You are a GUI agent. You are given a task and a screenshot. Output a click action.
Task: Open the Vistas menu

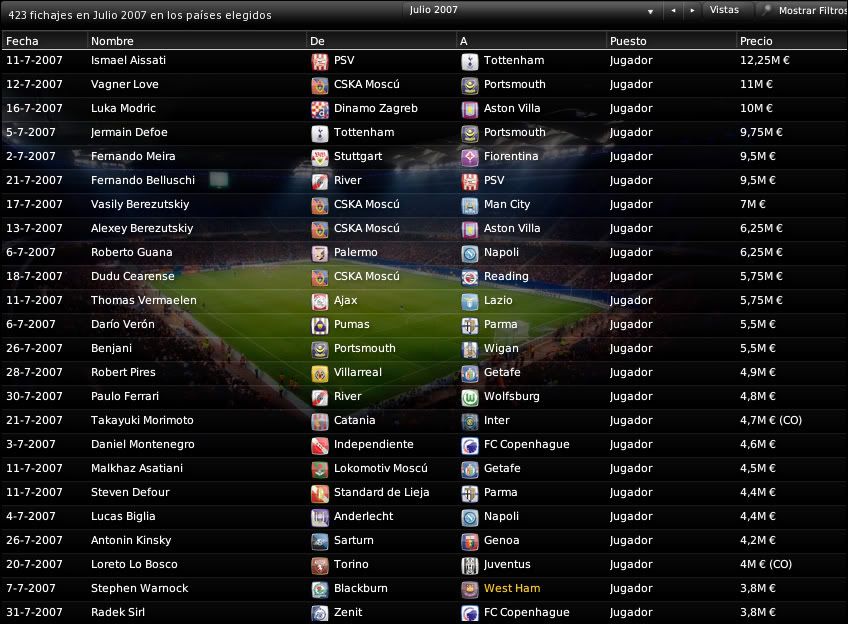[x=724, y=10]
